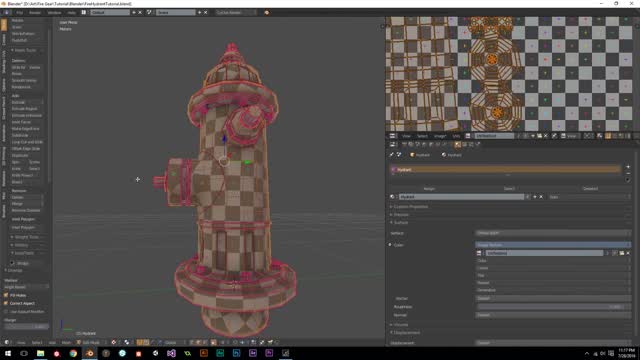Image resolution: width=640 pixels, height=360 pixels.
Task: Click the Windows Start button
Action: pos(8,353)
